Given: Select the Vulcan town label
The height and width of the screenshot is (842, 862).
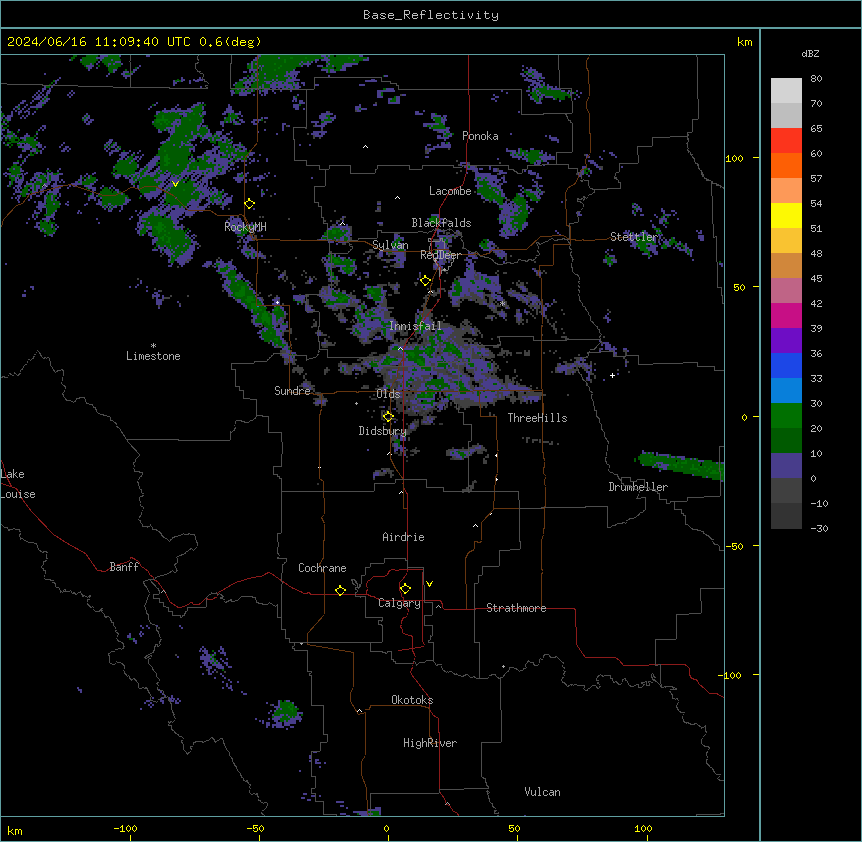Looking at the screenshot, I should pos(543,792).
